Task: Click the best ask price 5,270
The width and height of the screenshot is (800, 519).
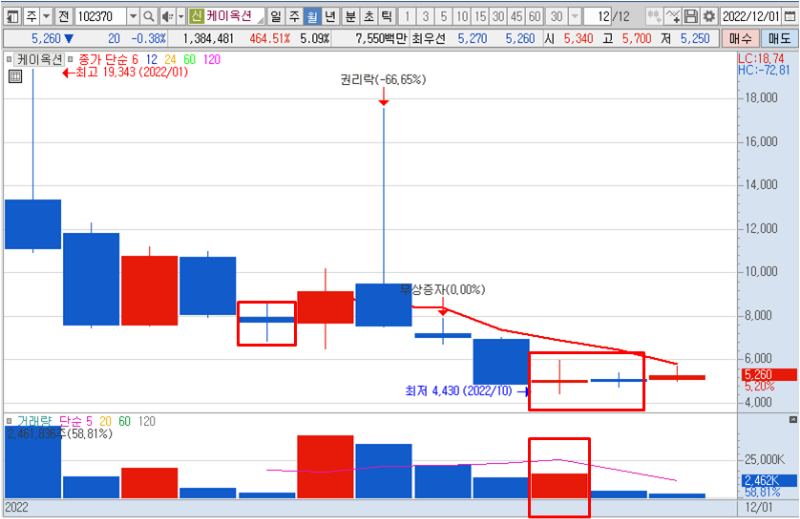Action: pos(472,39)
